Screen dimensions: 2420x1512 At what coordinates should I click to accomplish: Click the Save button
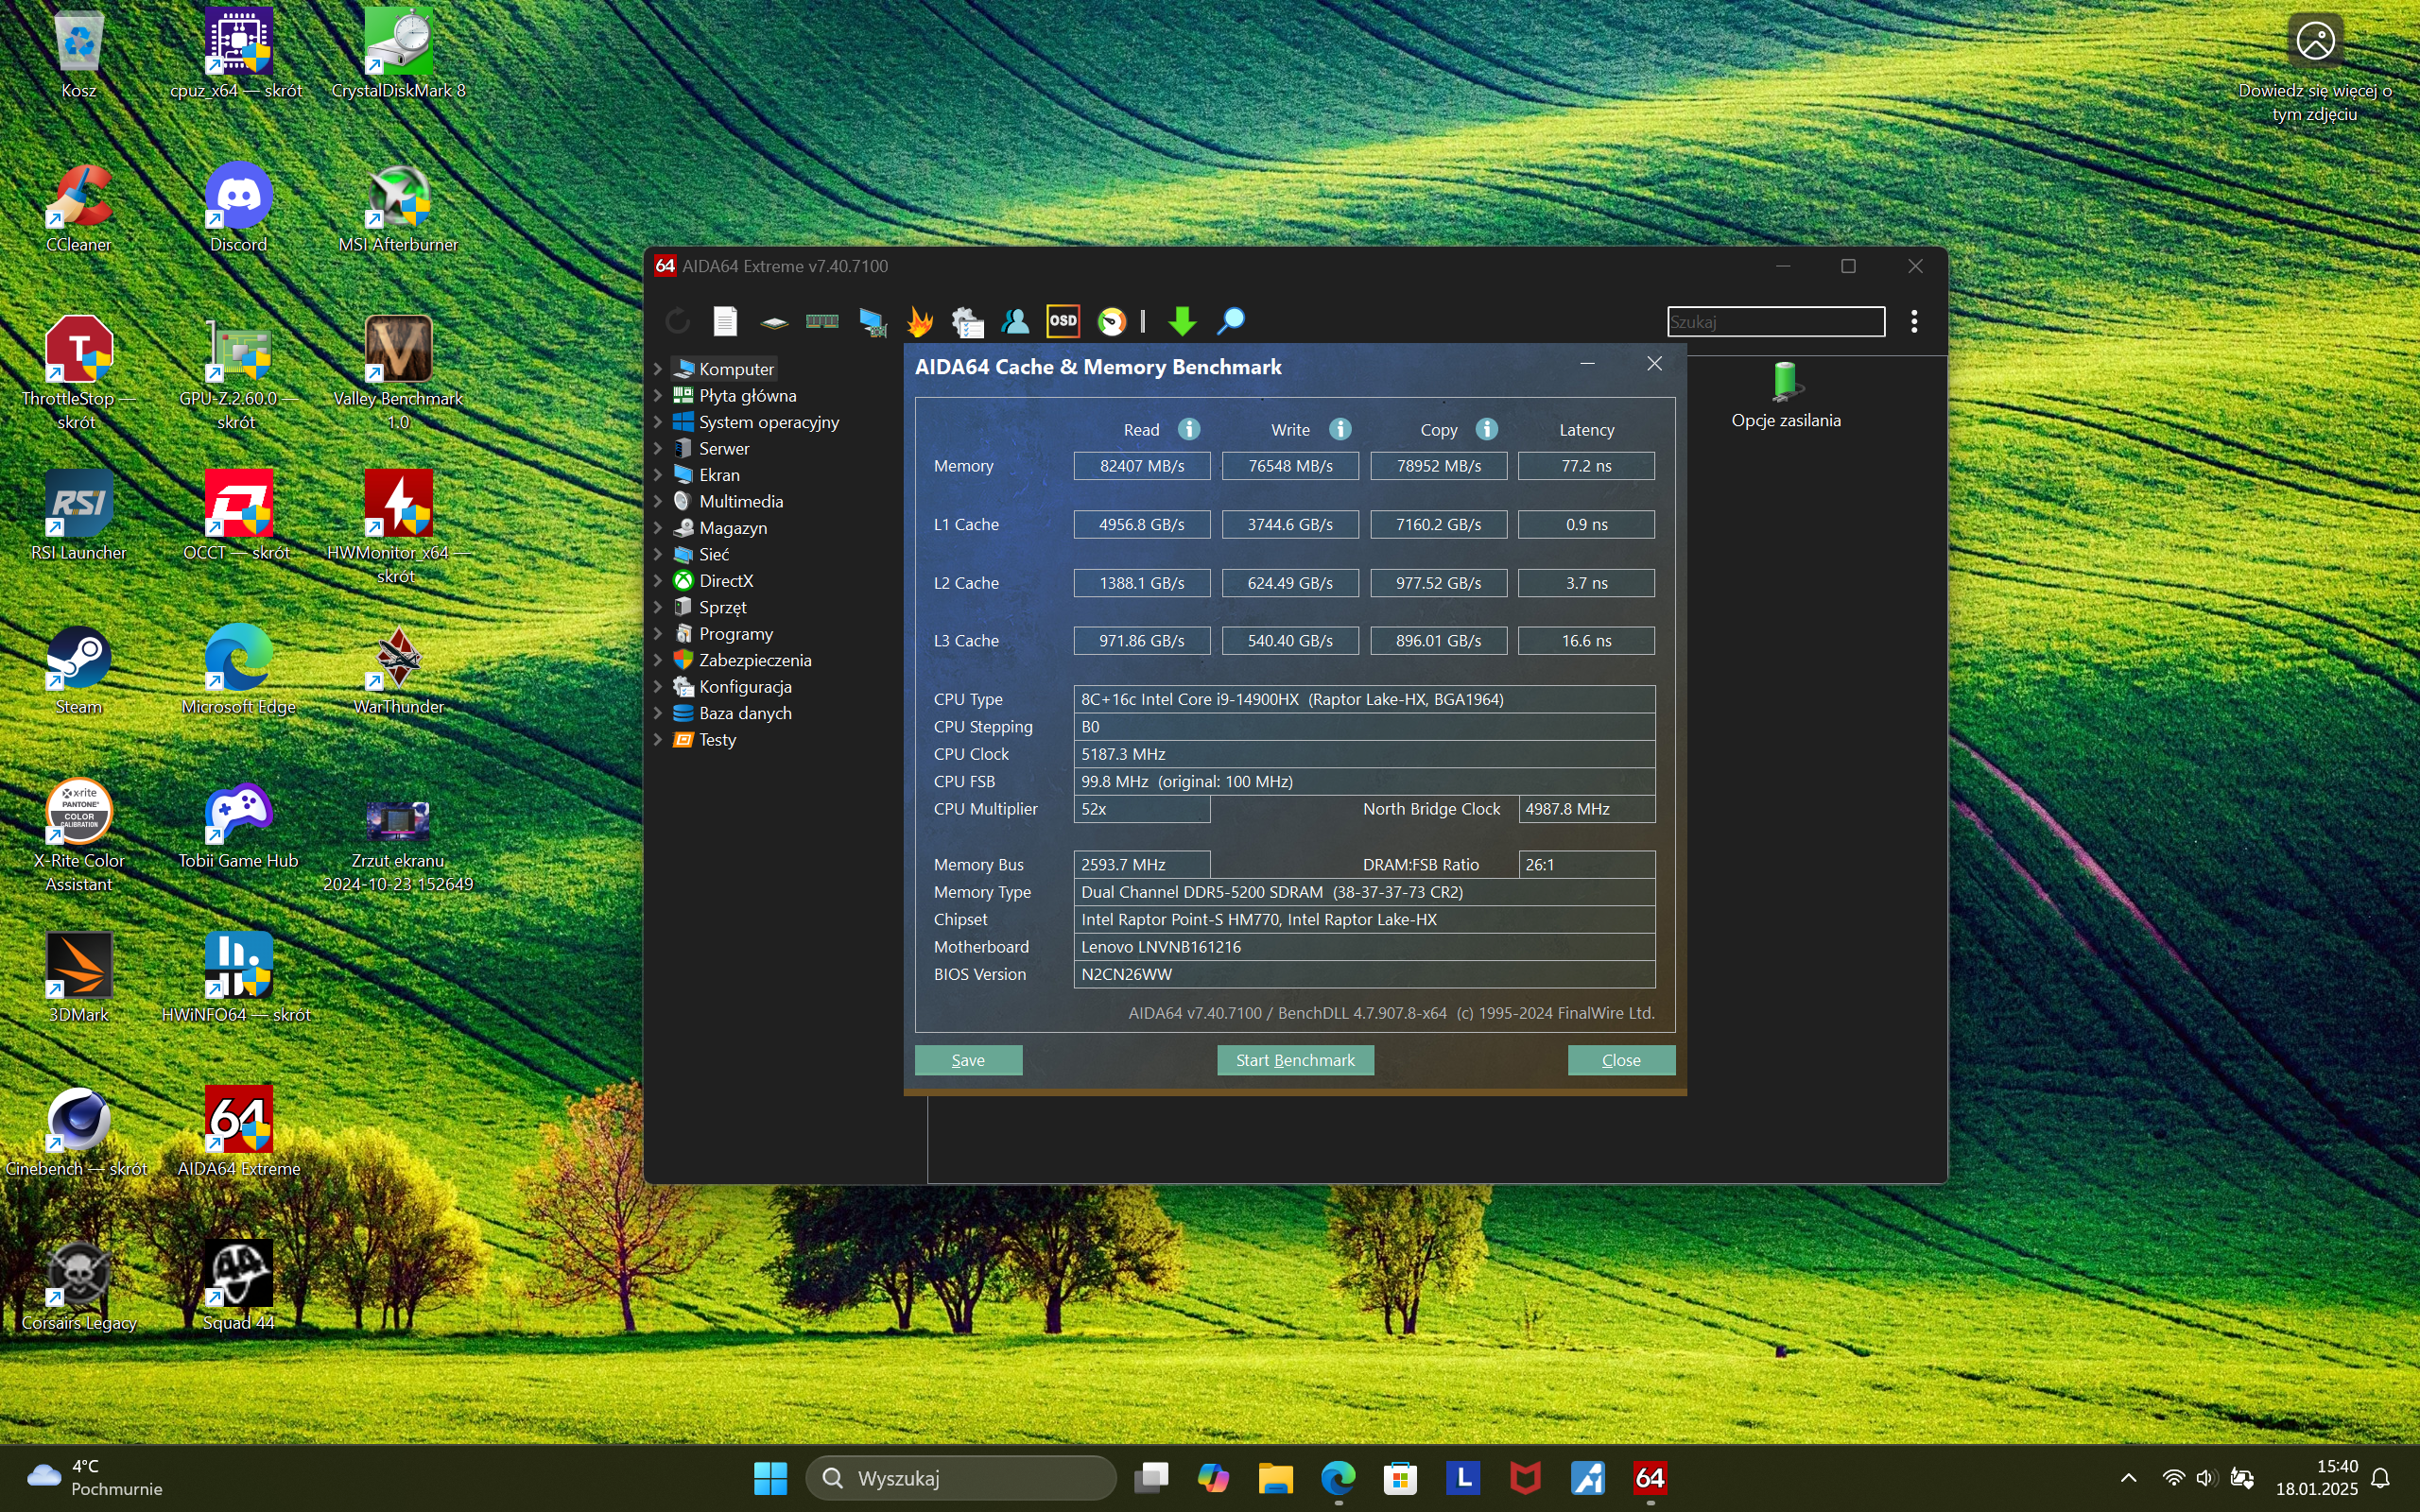pyautogui.click(x=967, y=1060)
